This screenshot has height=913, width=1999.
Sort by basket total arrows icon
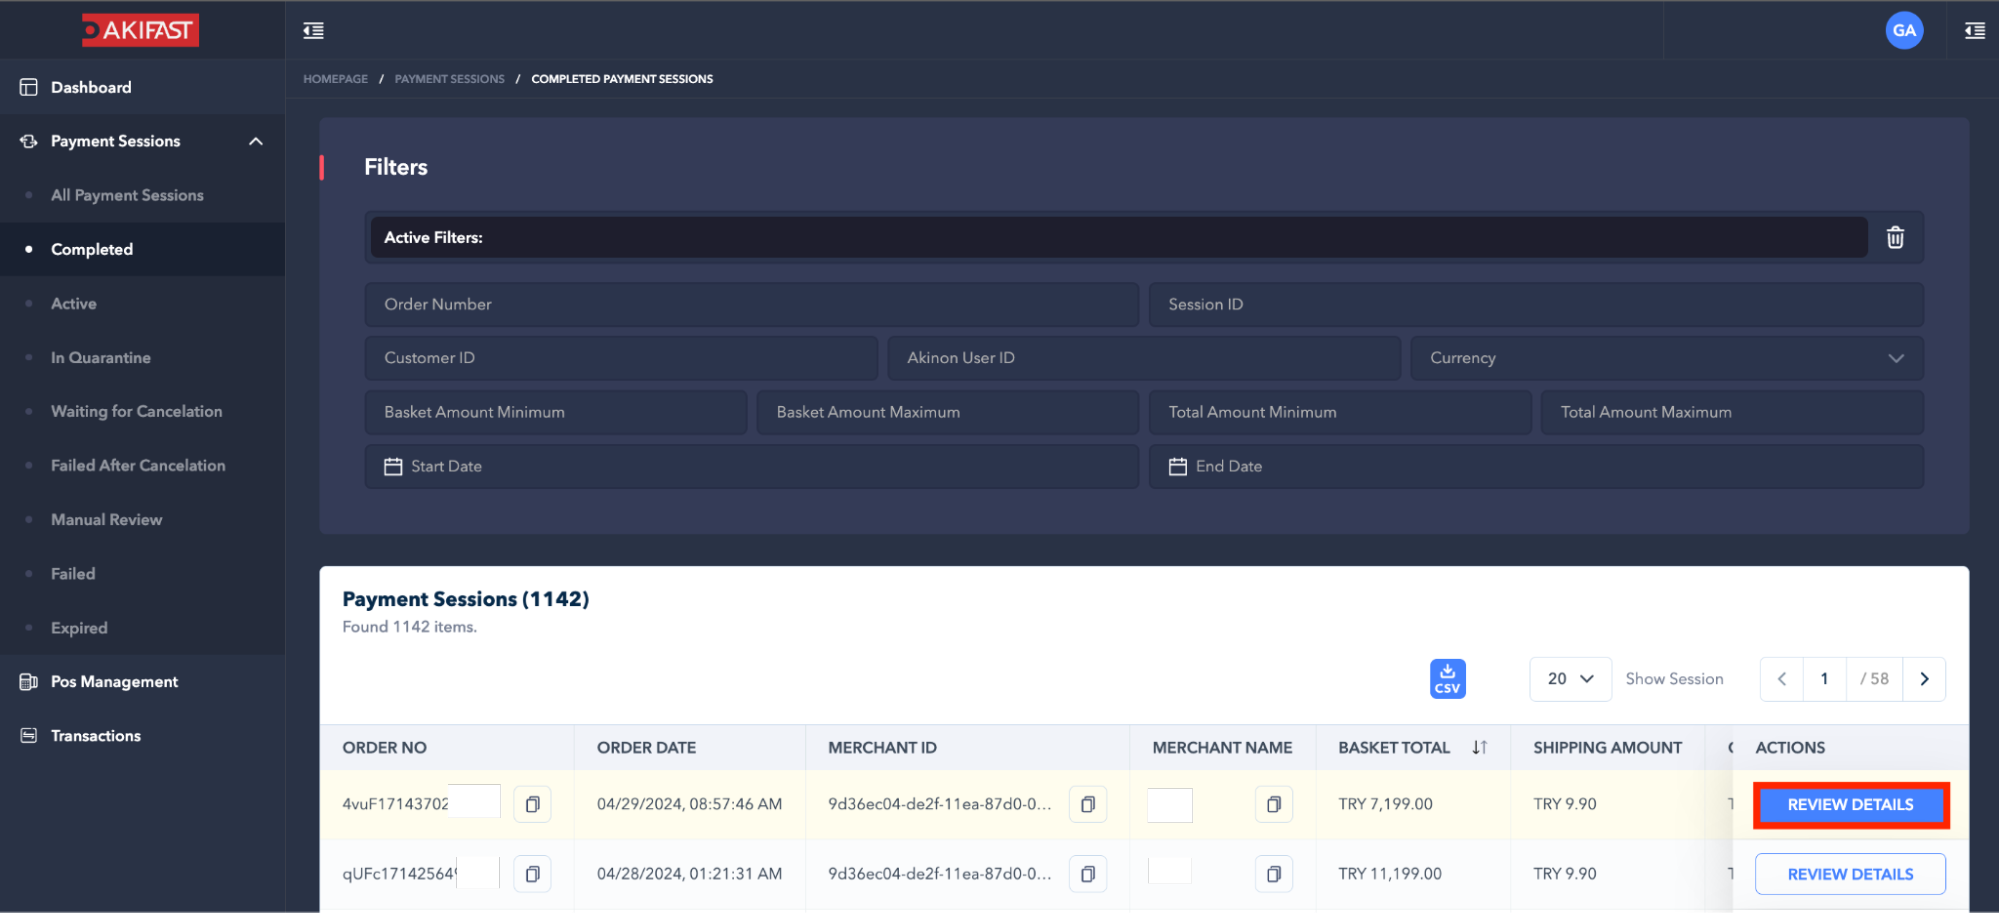pyautogui.click(x=1479, y=748)
